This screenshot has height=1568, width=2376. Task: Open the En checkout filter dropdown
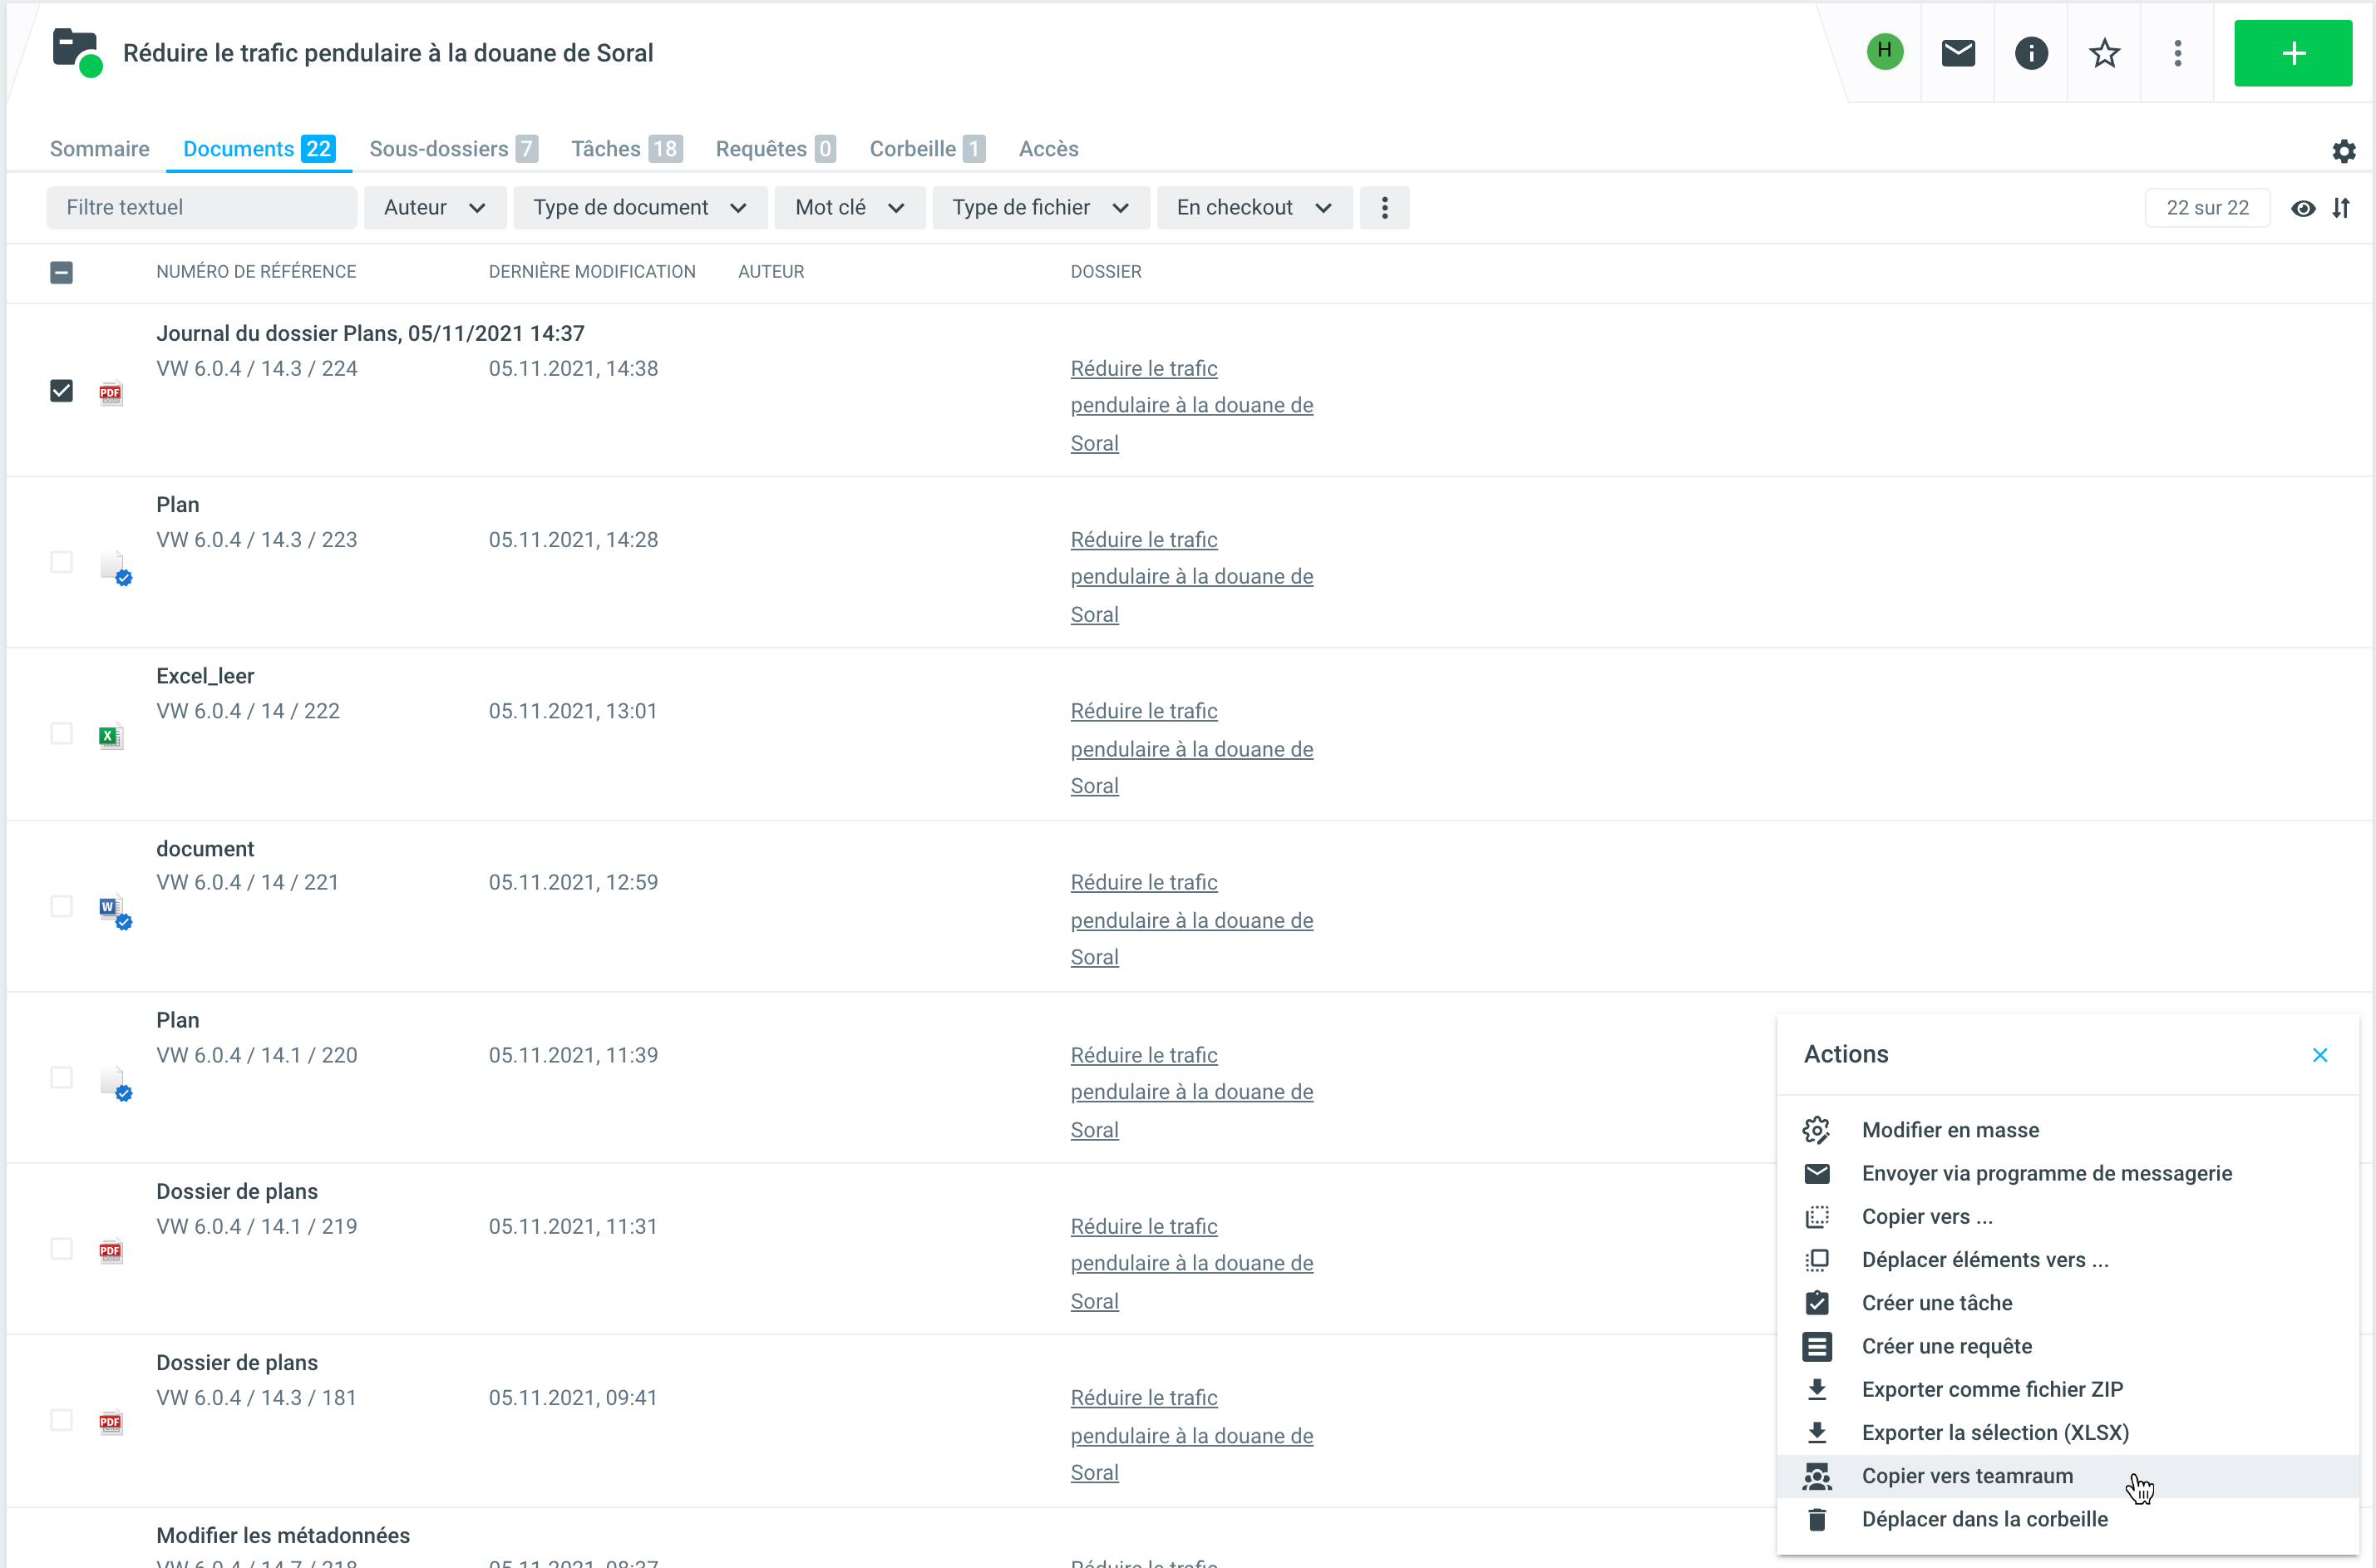tap(1253, 208)
